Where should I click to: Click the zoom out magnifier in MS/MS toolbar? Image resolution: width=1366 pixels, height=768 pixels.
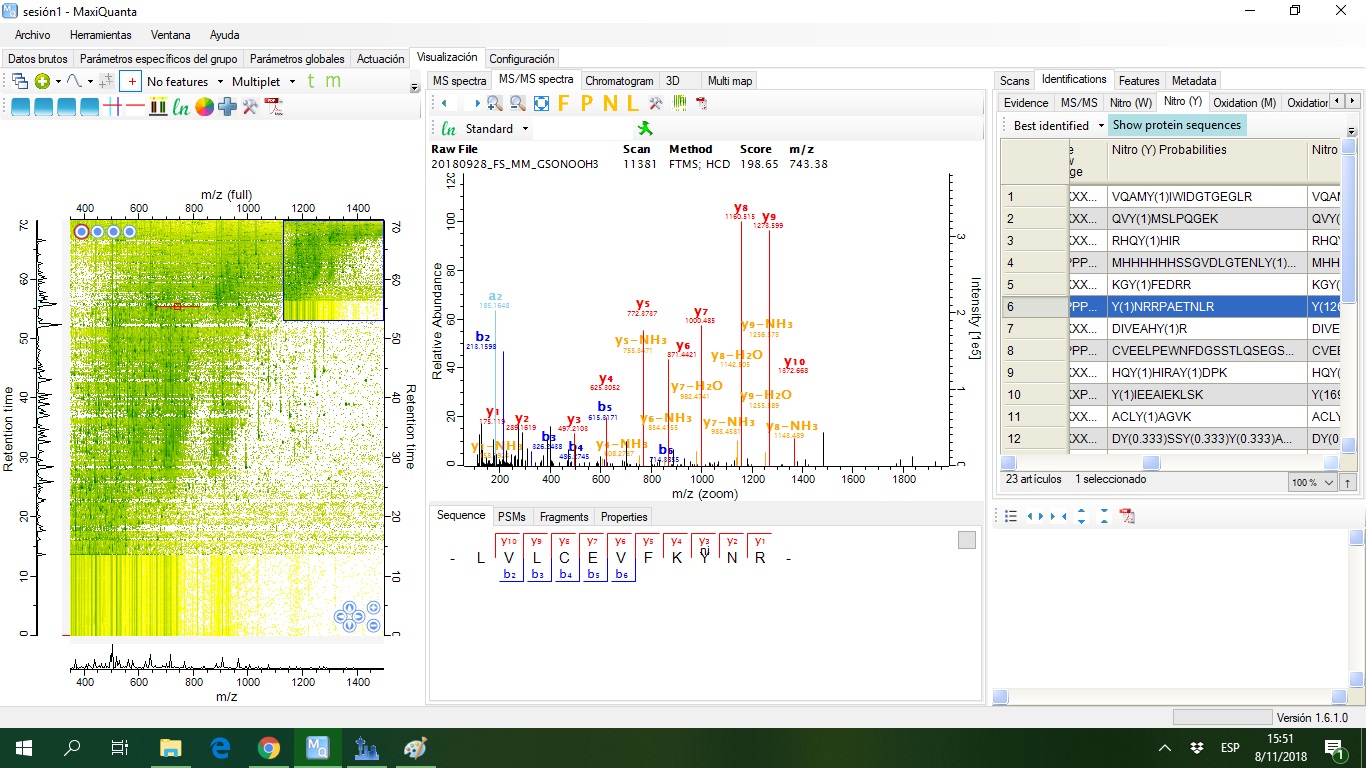(518, 103)
